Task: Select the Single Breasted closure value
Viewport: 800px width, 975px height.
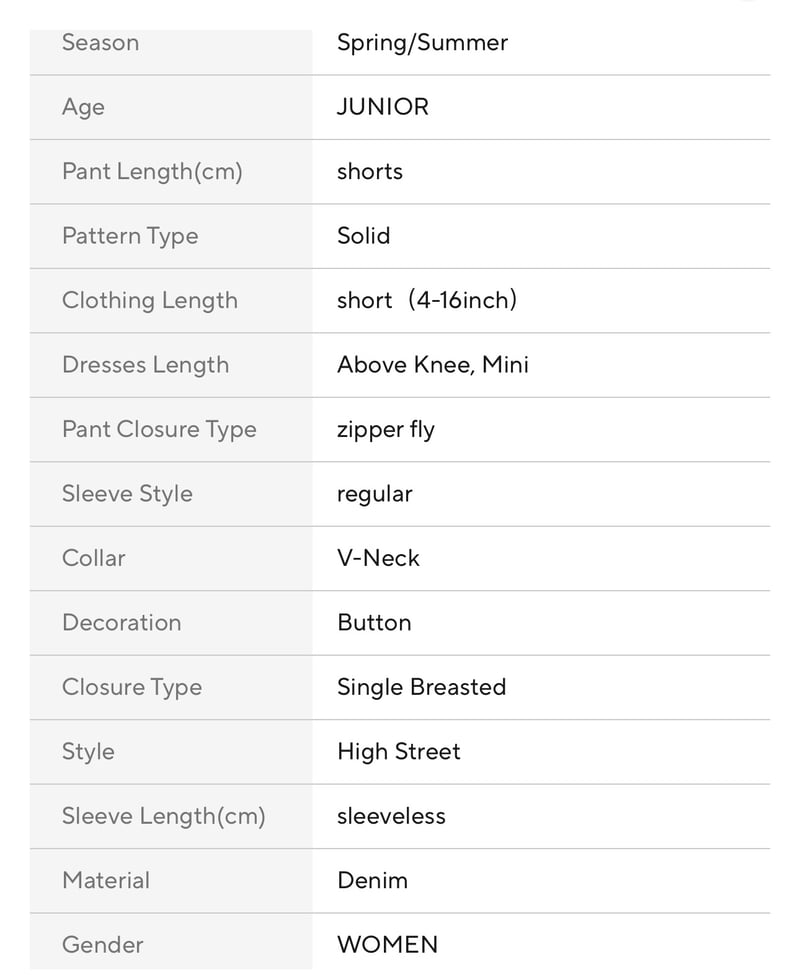Action: click(421, 687)
